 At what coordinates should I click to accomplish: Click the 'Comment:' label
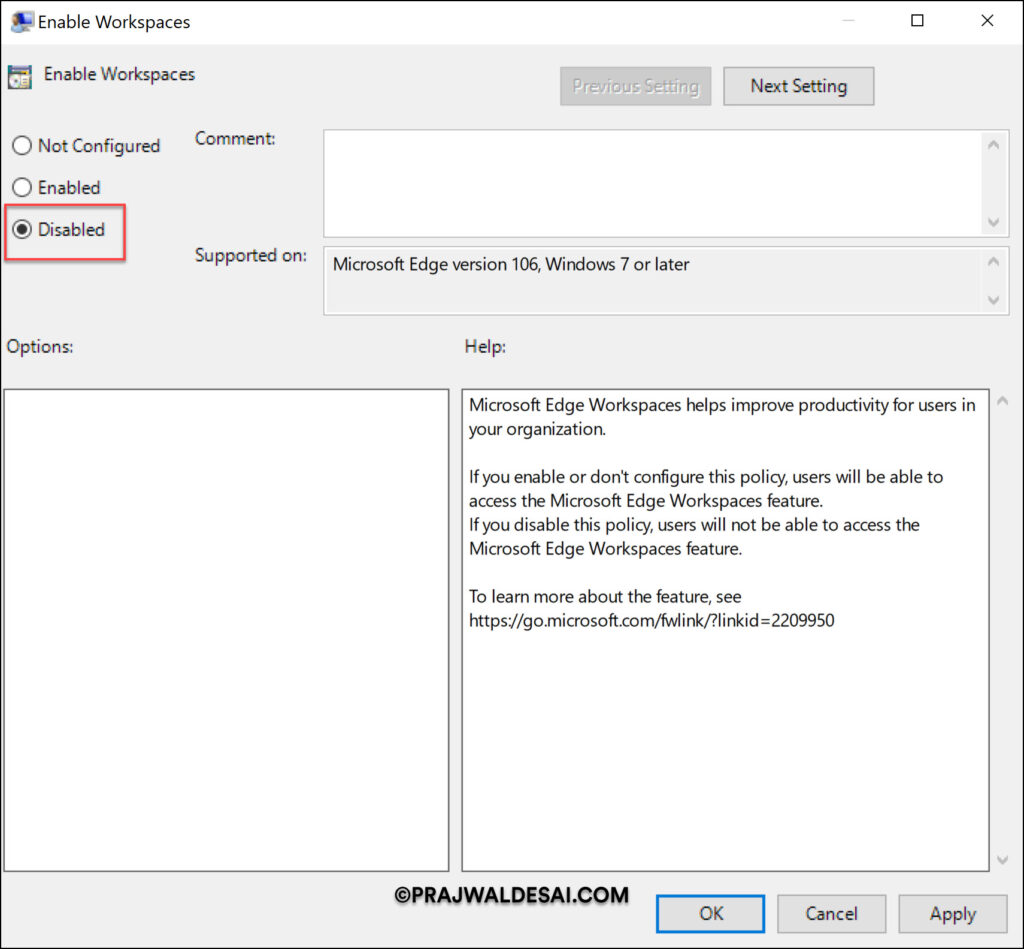point(235,138)
